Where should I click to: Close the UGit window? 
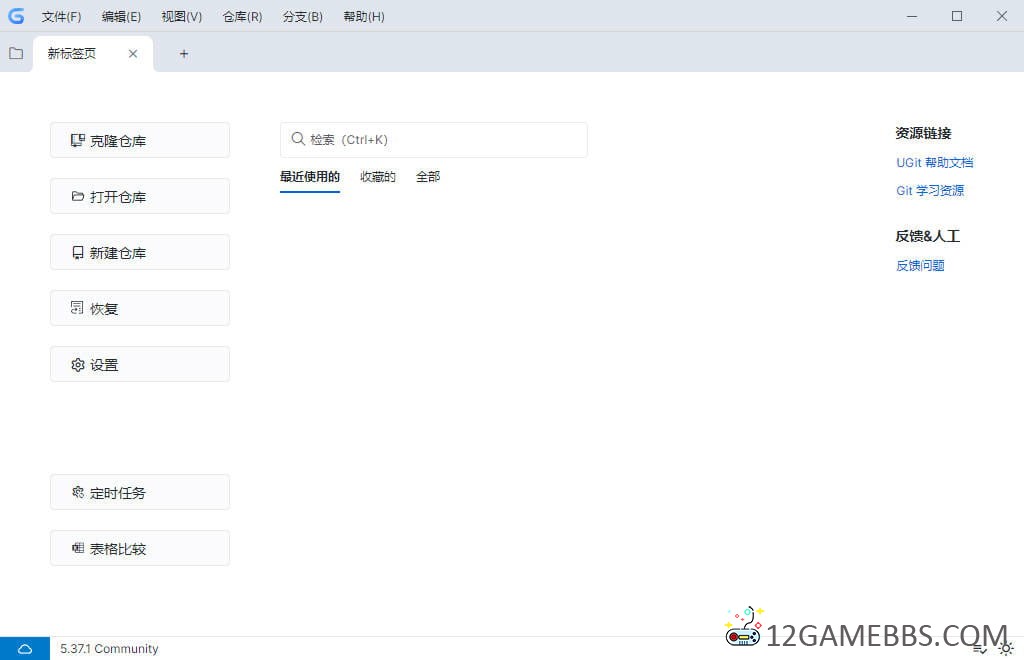[1001, 16]
